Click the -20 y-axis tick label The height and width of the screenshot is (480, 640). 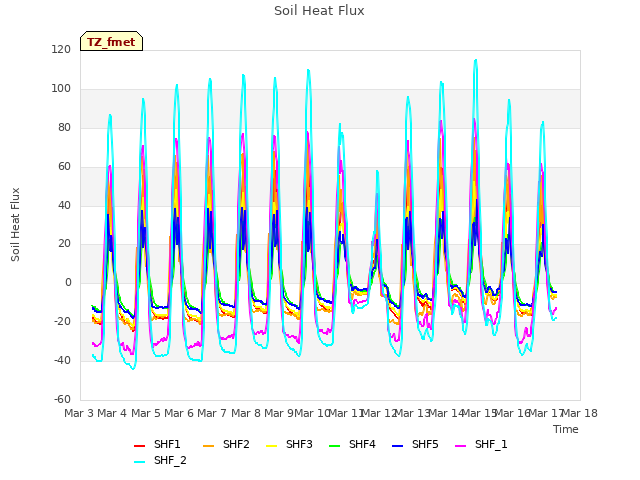[62, 322]
